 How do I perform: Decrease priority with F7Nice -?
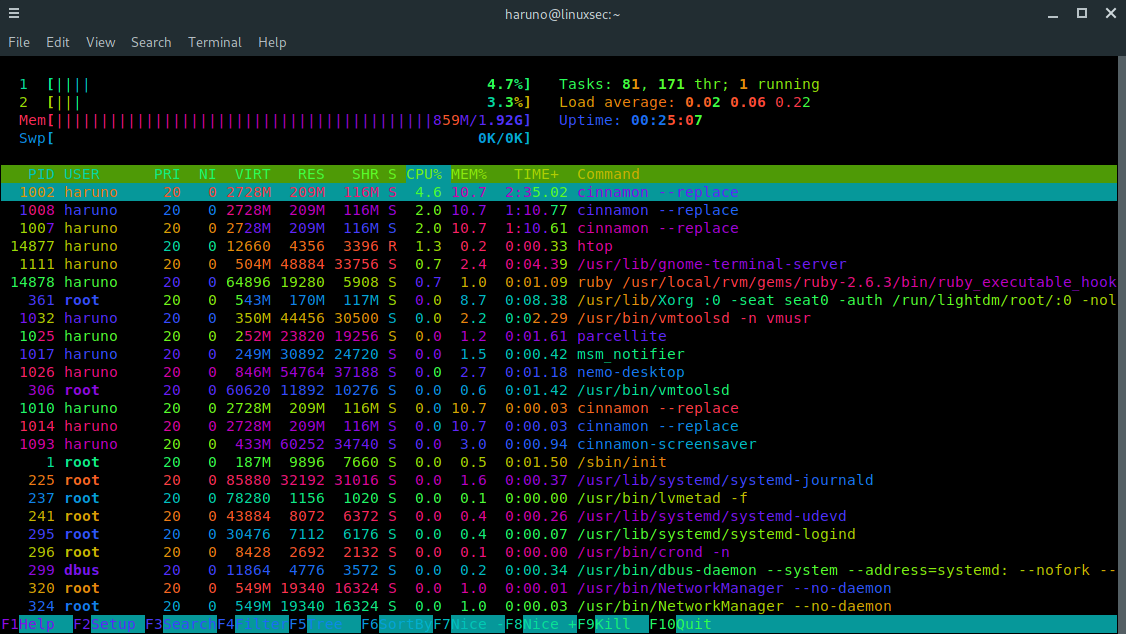[465, 623]
